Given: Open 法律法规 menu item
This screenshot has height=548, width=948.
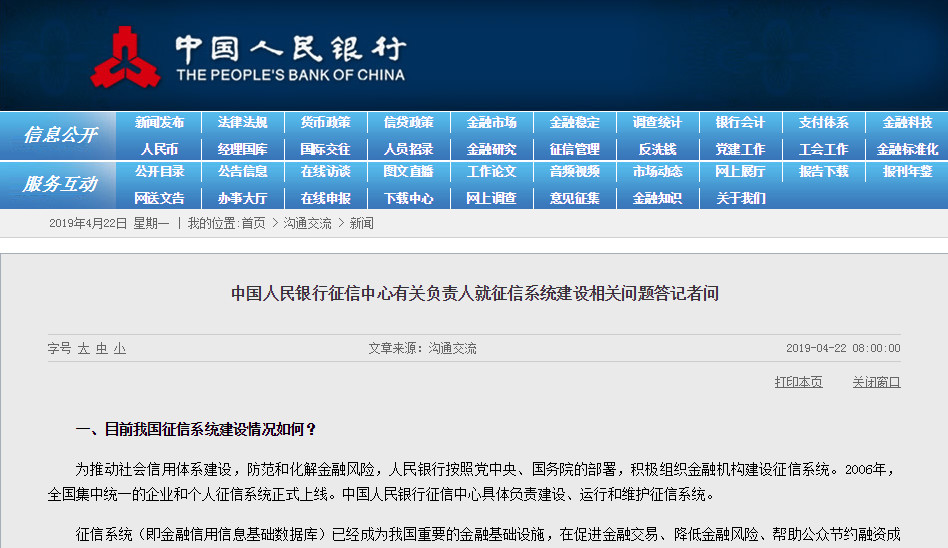Looking at the screenshot, I should point(242,122).
